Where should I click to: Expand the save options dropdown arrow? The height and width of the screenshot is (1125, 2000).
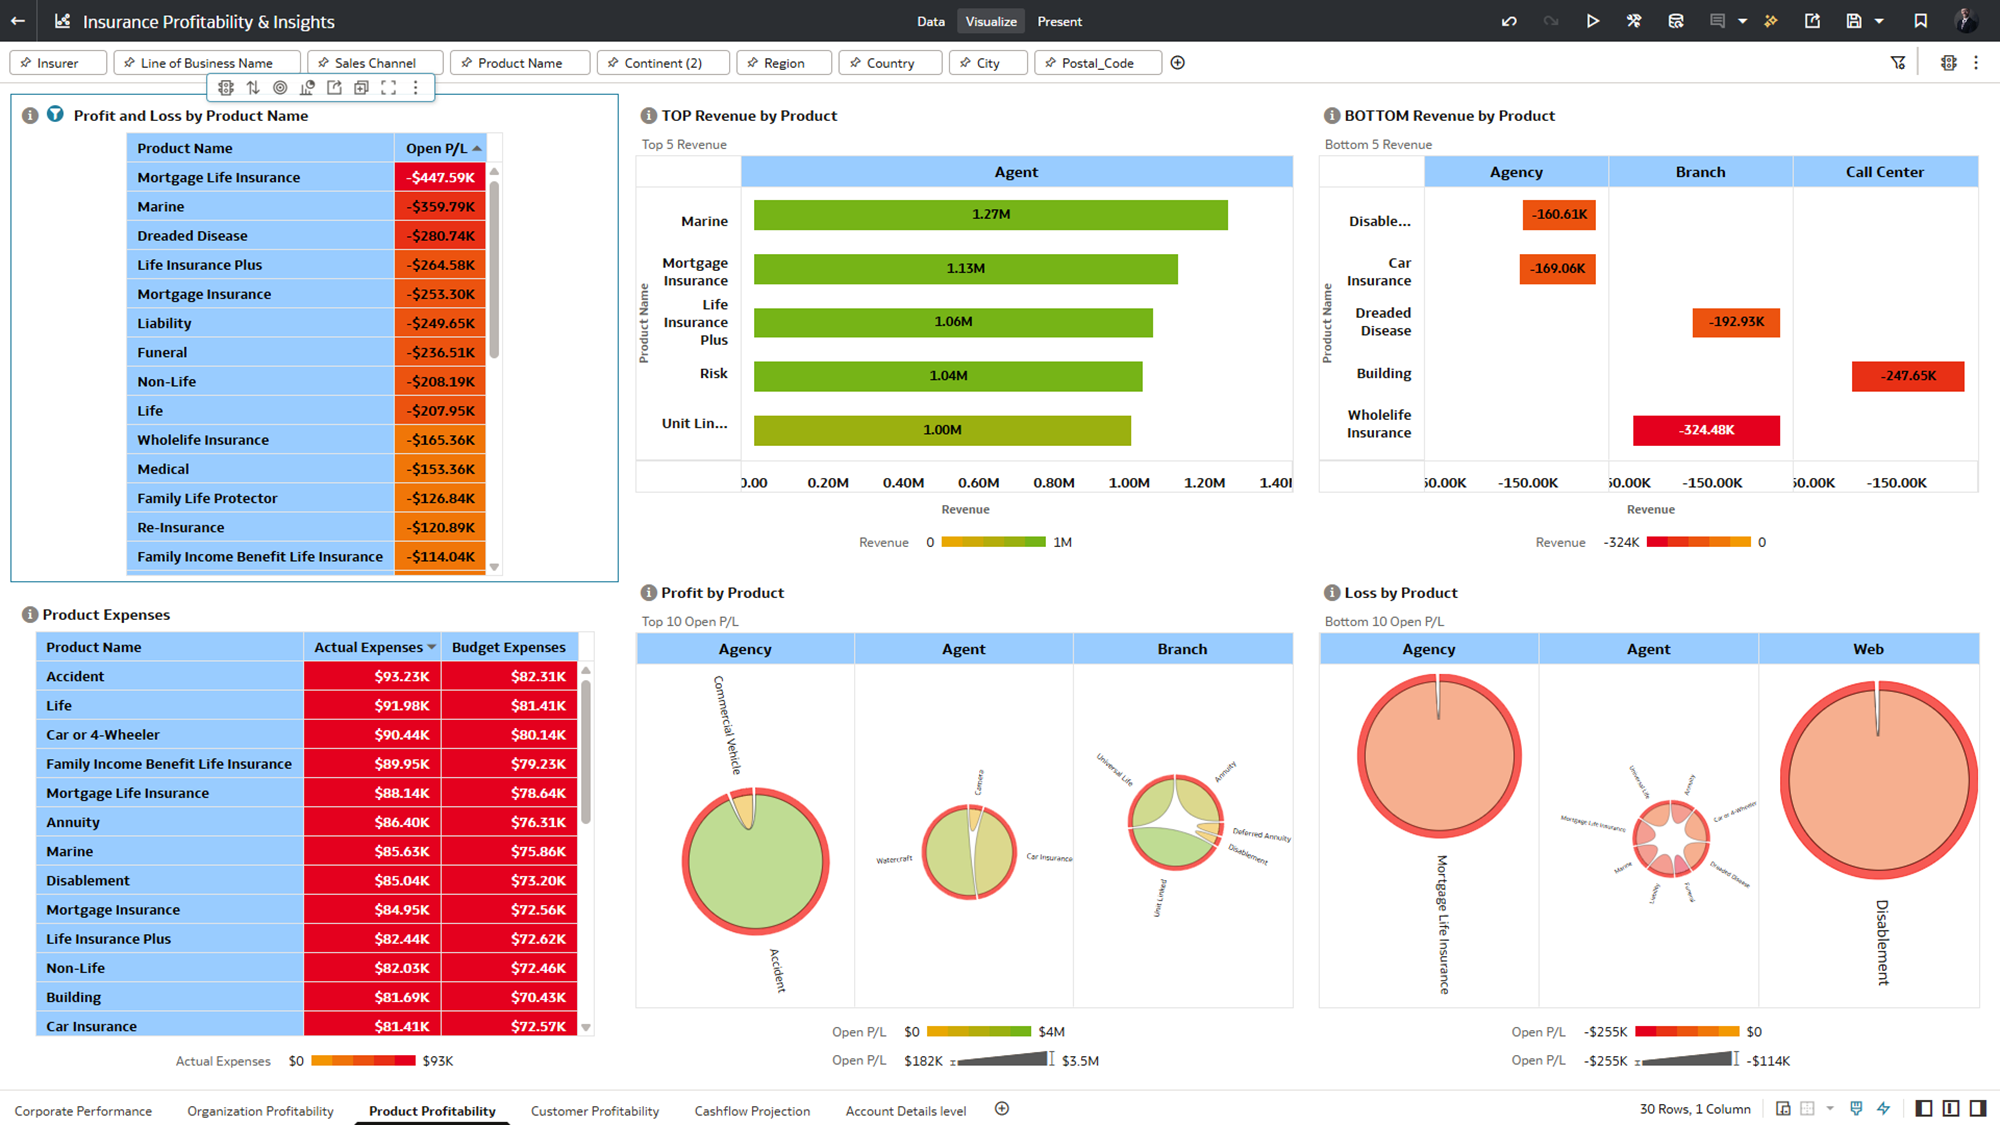[x=1879, y=21]
